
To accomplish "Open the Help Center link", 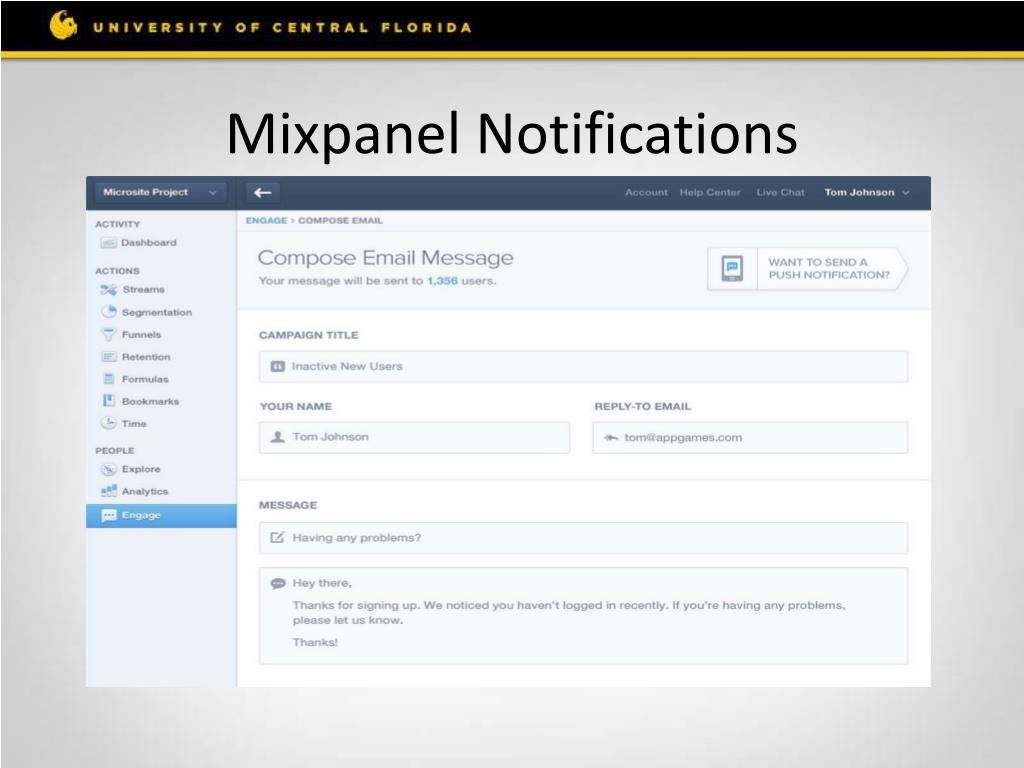I will [x=710, y=192].
